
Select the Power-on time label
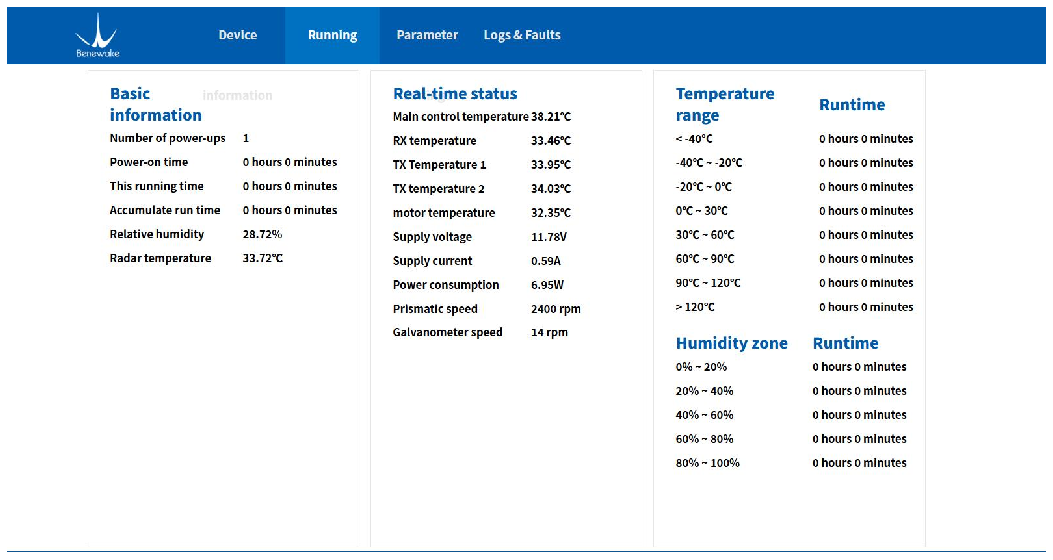pos(149,162)
